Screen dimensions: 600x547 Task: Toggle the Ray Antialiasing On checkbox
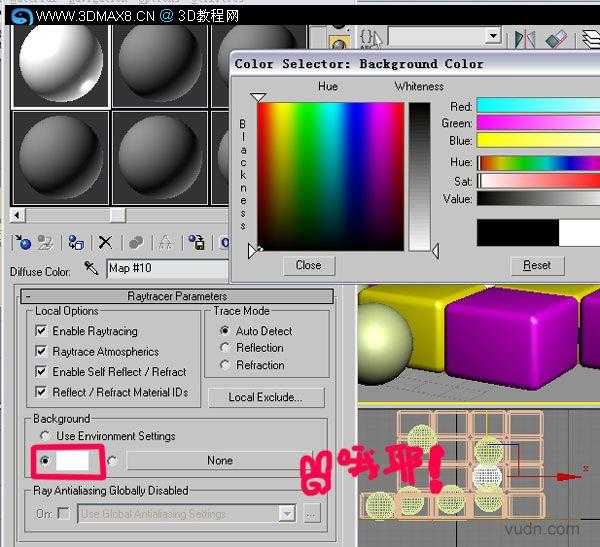click(64, 513)
